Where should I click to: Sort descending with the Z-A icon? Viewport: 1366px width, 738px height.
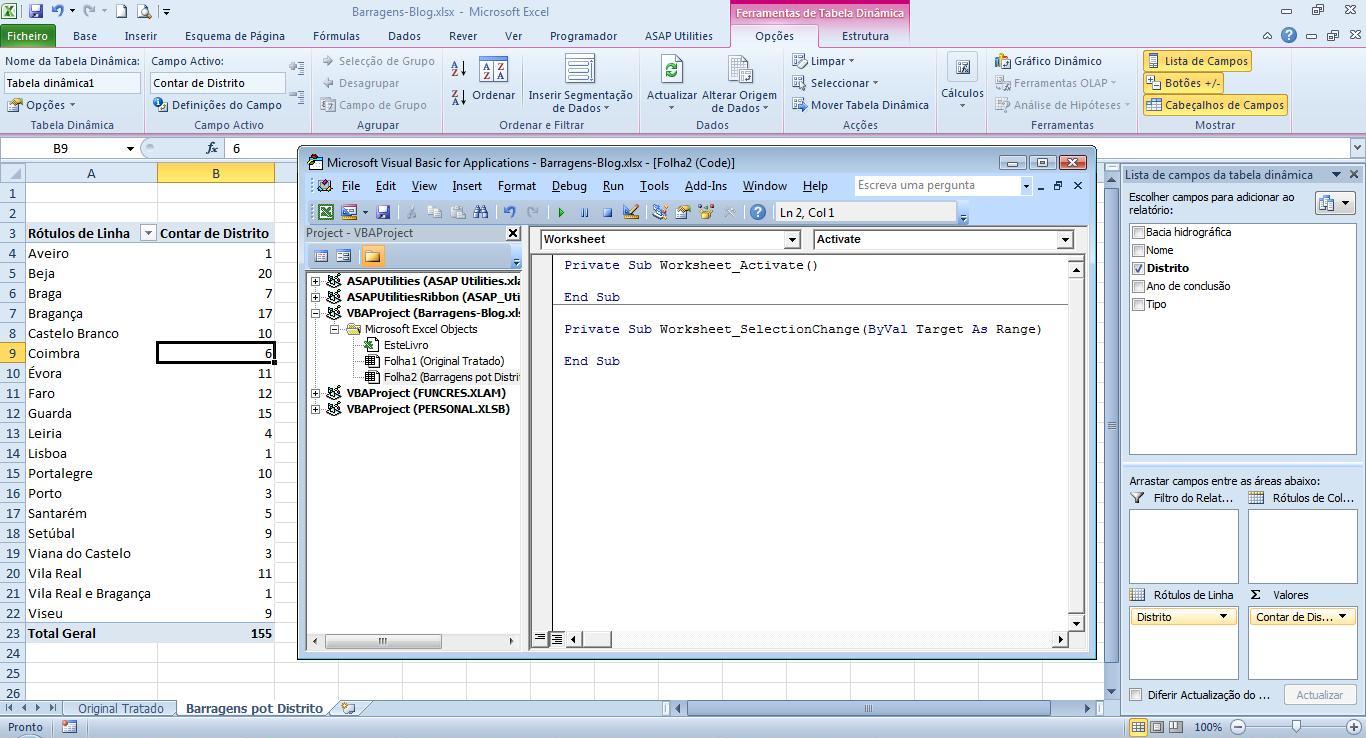[x=458, y=97]
